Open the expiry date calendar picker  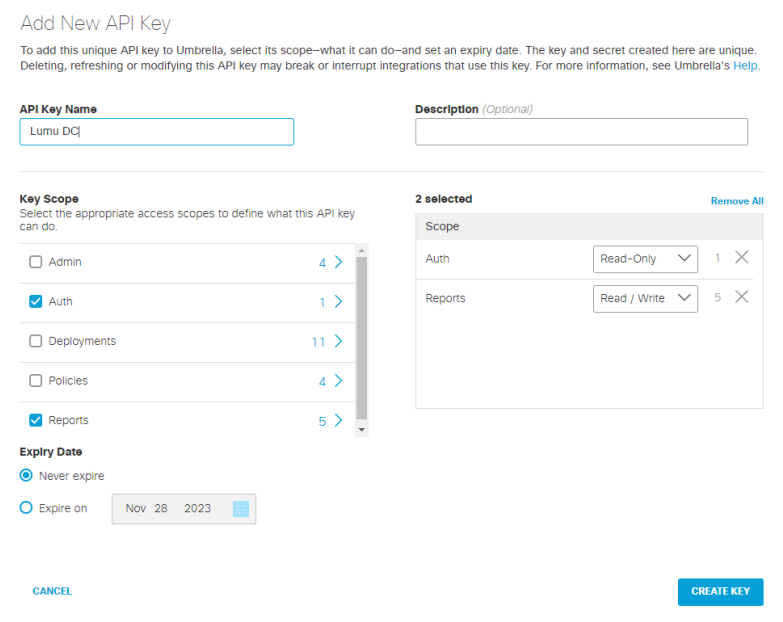click(240, 509)
